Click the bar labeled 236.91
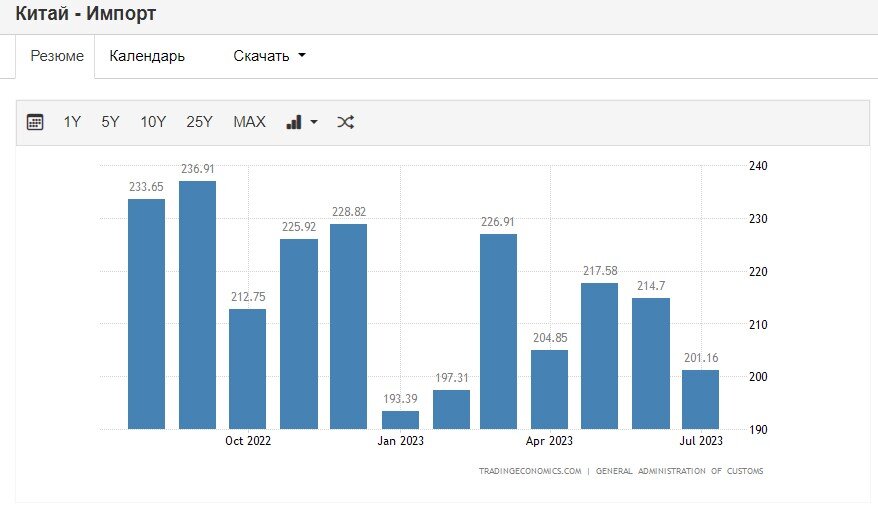 coord(197,305)
